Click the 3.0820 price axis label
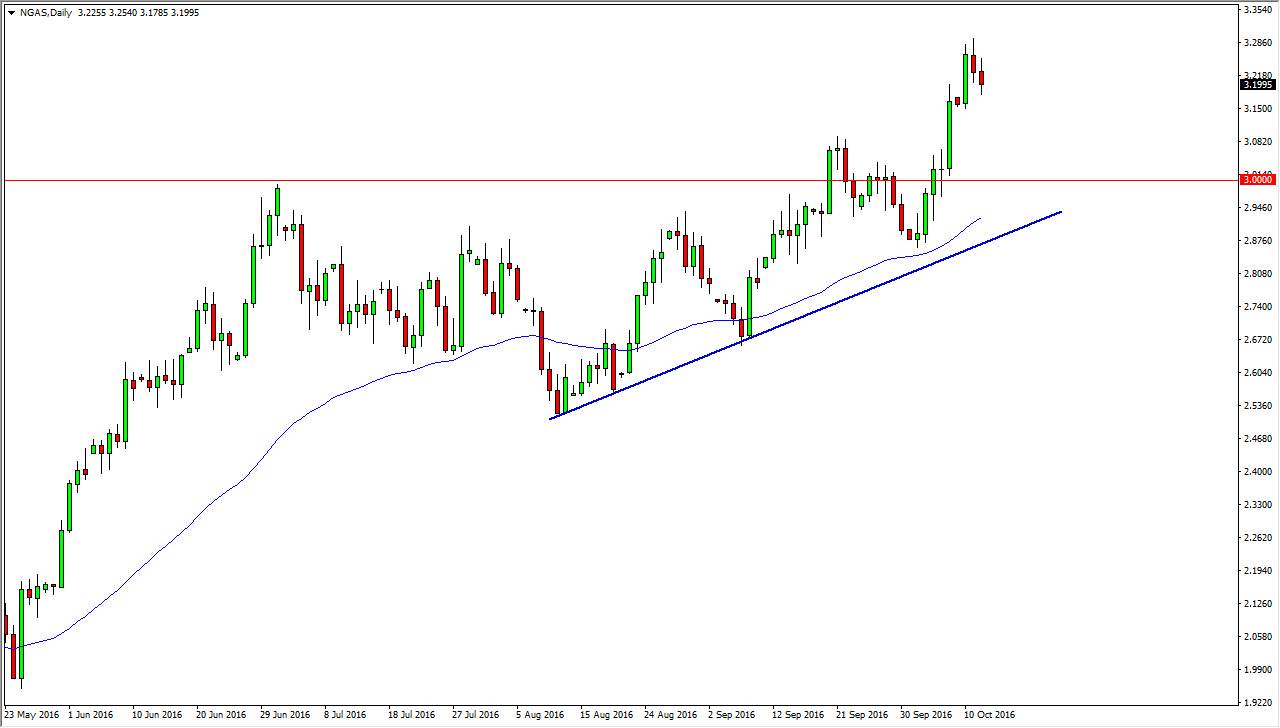This screenshot has width=1280, height=728. tap(1257, 142)
